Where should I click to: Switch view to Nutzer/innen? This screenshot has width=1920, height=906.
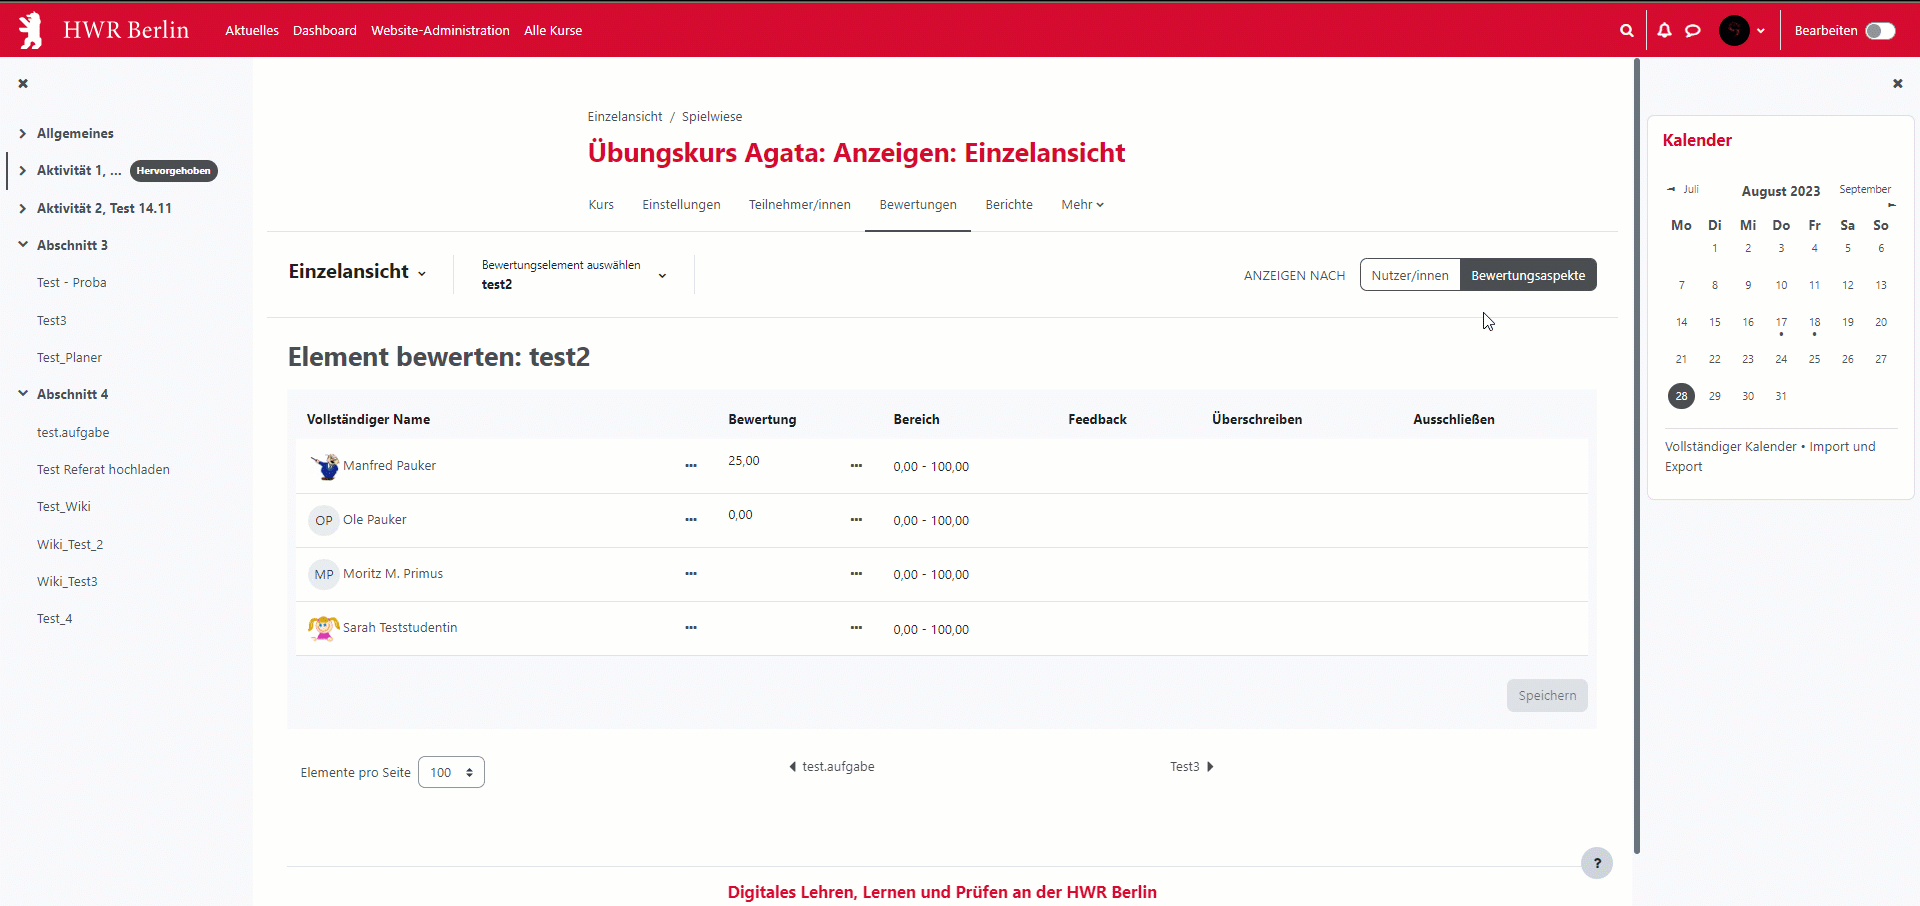pos(1409,275)
